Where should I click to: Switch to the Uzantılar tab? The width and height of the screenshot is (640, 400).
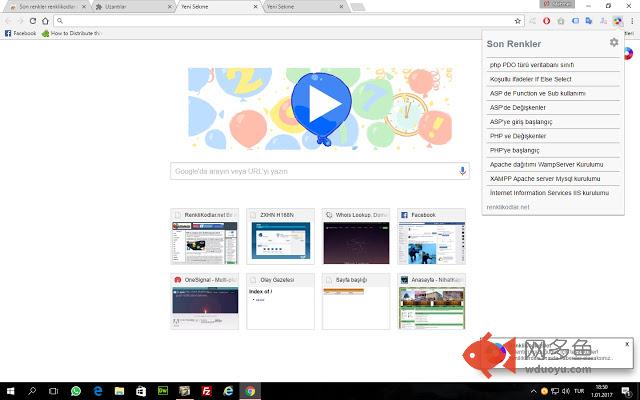pyautogui.click(x=133, y=7)
